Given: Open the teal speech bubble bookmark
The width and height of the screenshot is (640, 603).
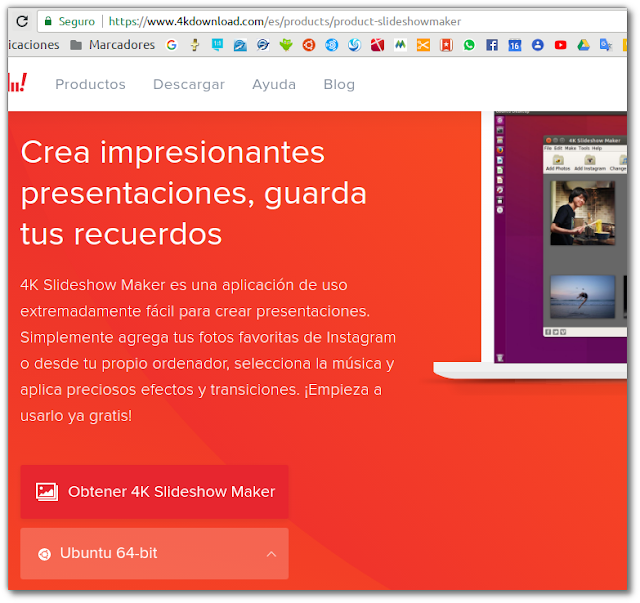Looking at the screenshot, I should coord(218,45).
